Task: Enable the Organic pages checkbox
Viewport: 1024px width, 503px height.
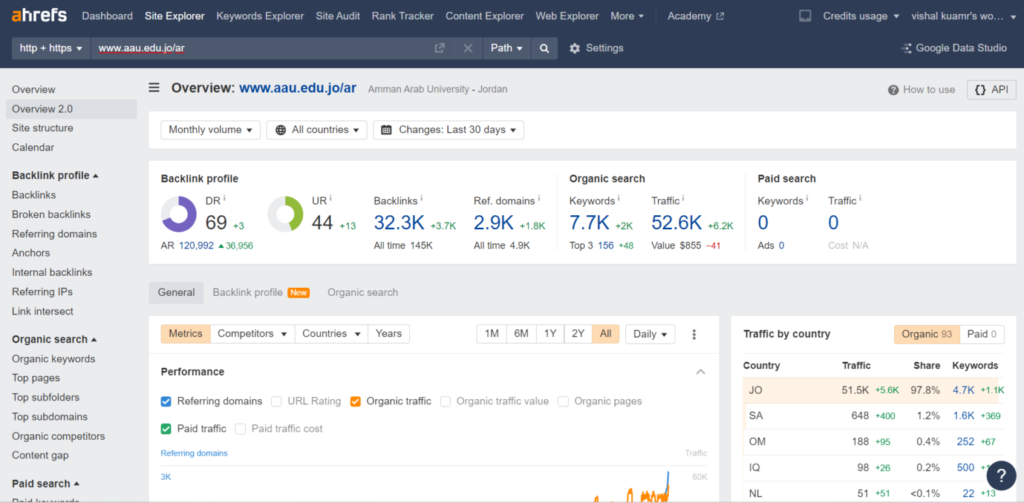Action: point(563,401)
